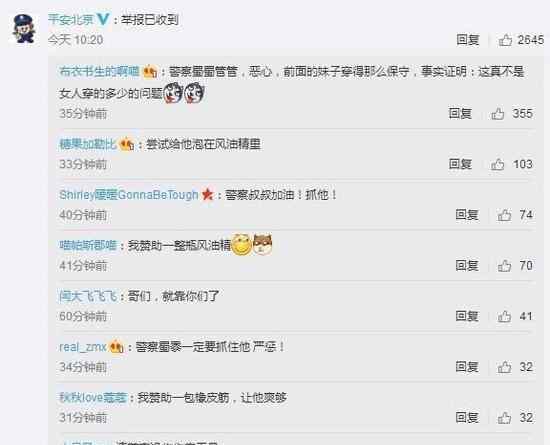The image size is (550, 445).
Task: Like the real_zmx comment
Action: 504,367
